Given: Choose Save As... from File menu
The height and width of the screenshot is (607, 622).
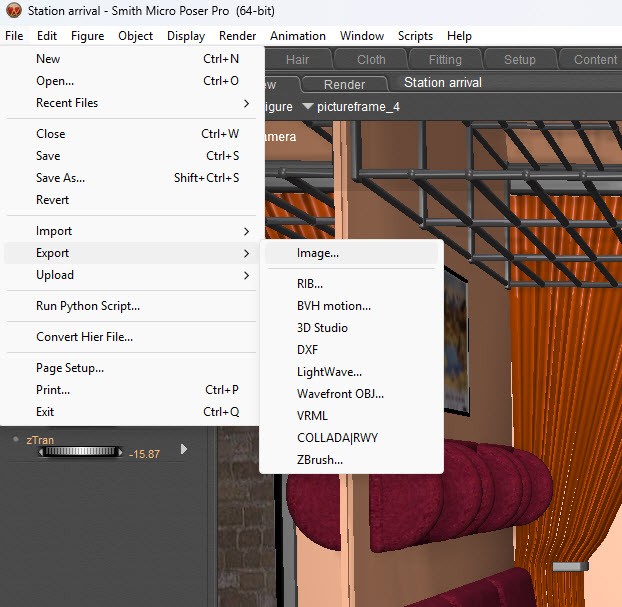Looking at the screenshot, I should pyautogui.click(x=130, y=178).
